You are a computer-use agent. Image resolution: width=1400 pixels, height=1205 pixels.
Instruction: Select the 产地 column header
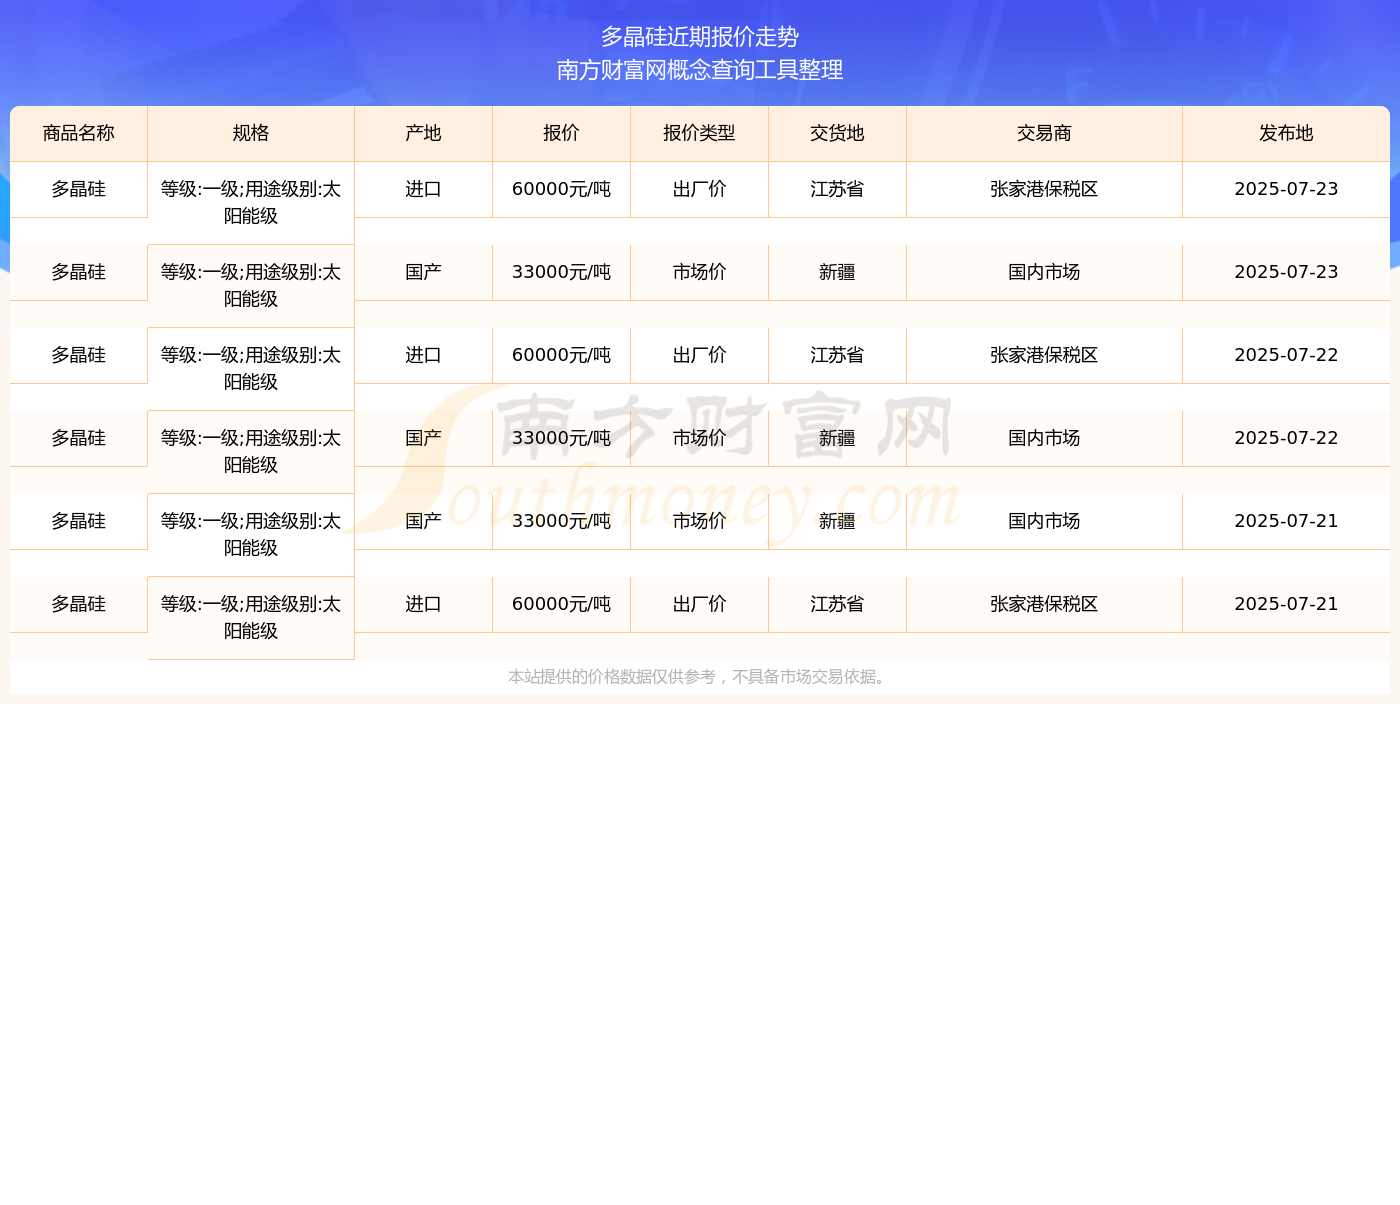click(423, 133)
